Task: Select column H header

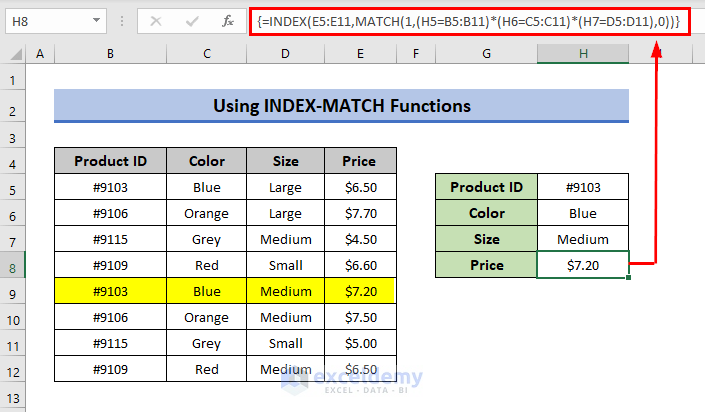Action: click(583, 54)
